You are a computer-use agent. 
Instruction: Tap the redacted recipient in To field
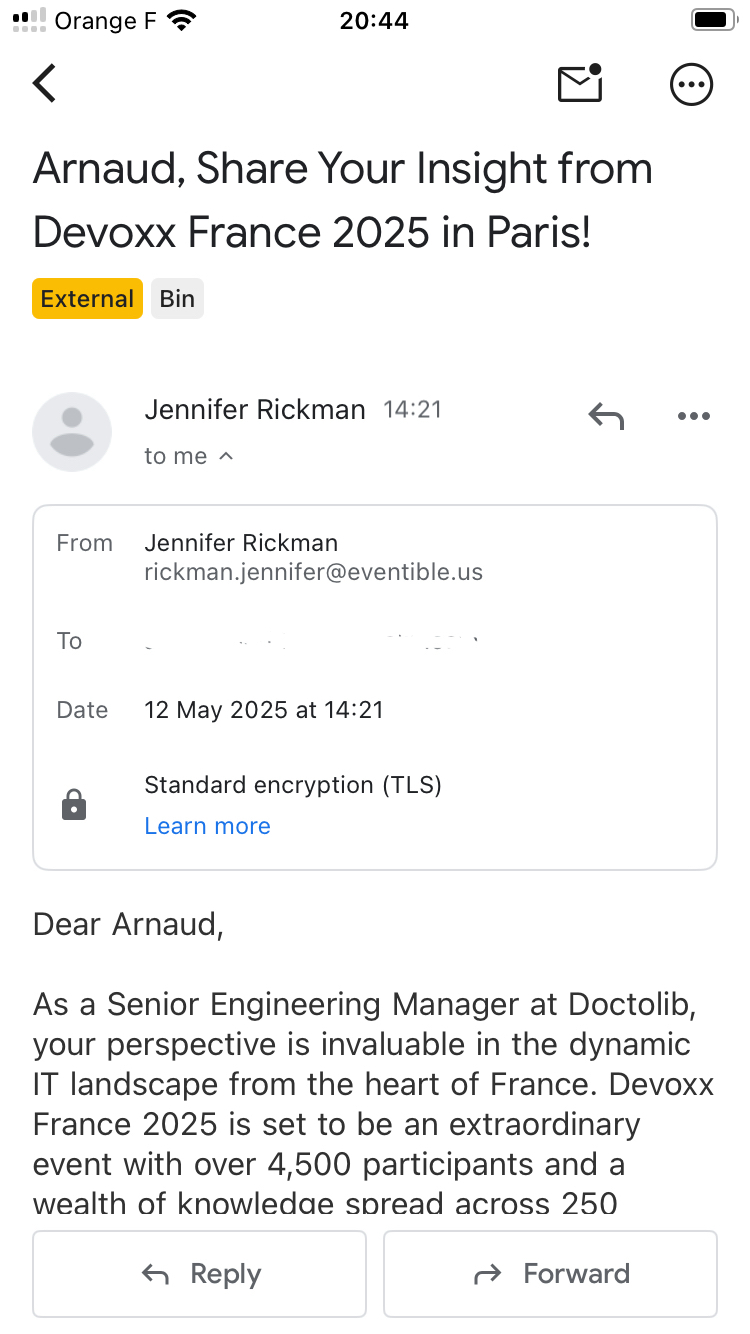(x=312, y=642)
